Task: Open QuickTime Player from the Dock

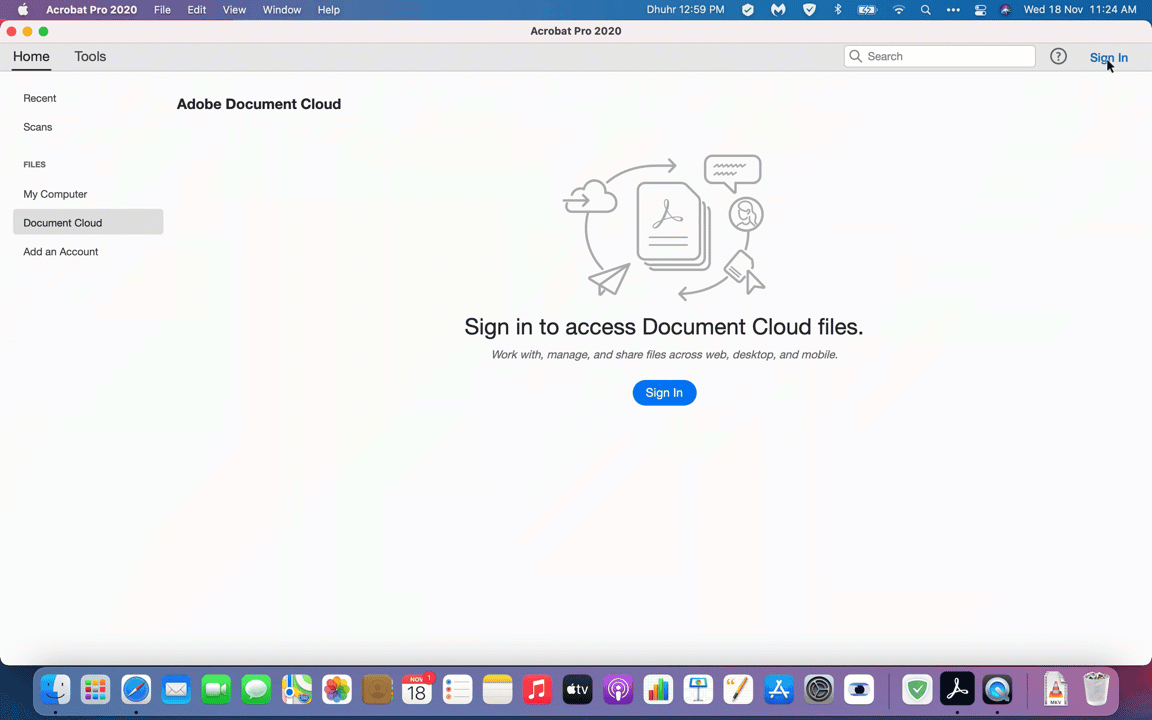Action: click(x=997, y=690)
